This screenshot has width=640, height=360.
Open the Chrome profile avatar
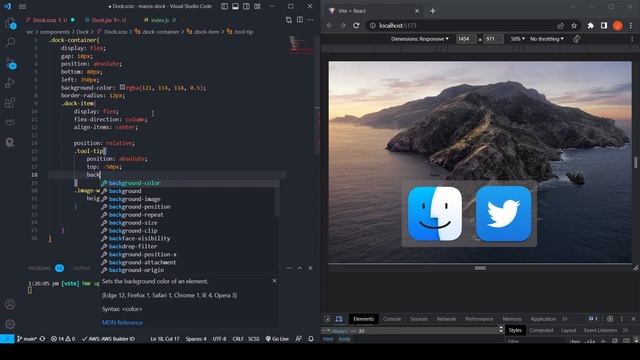pyautogui.click(x=618, y=25)
